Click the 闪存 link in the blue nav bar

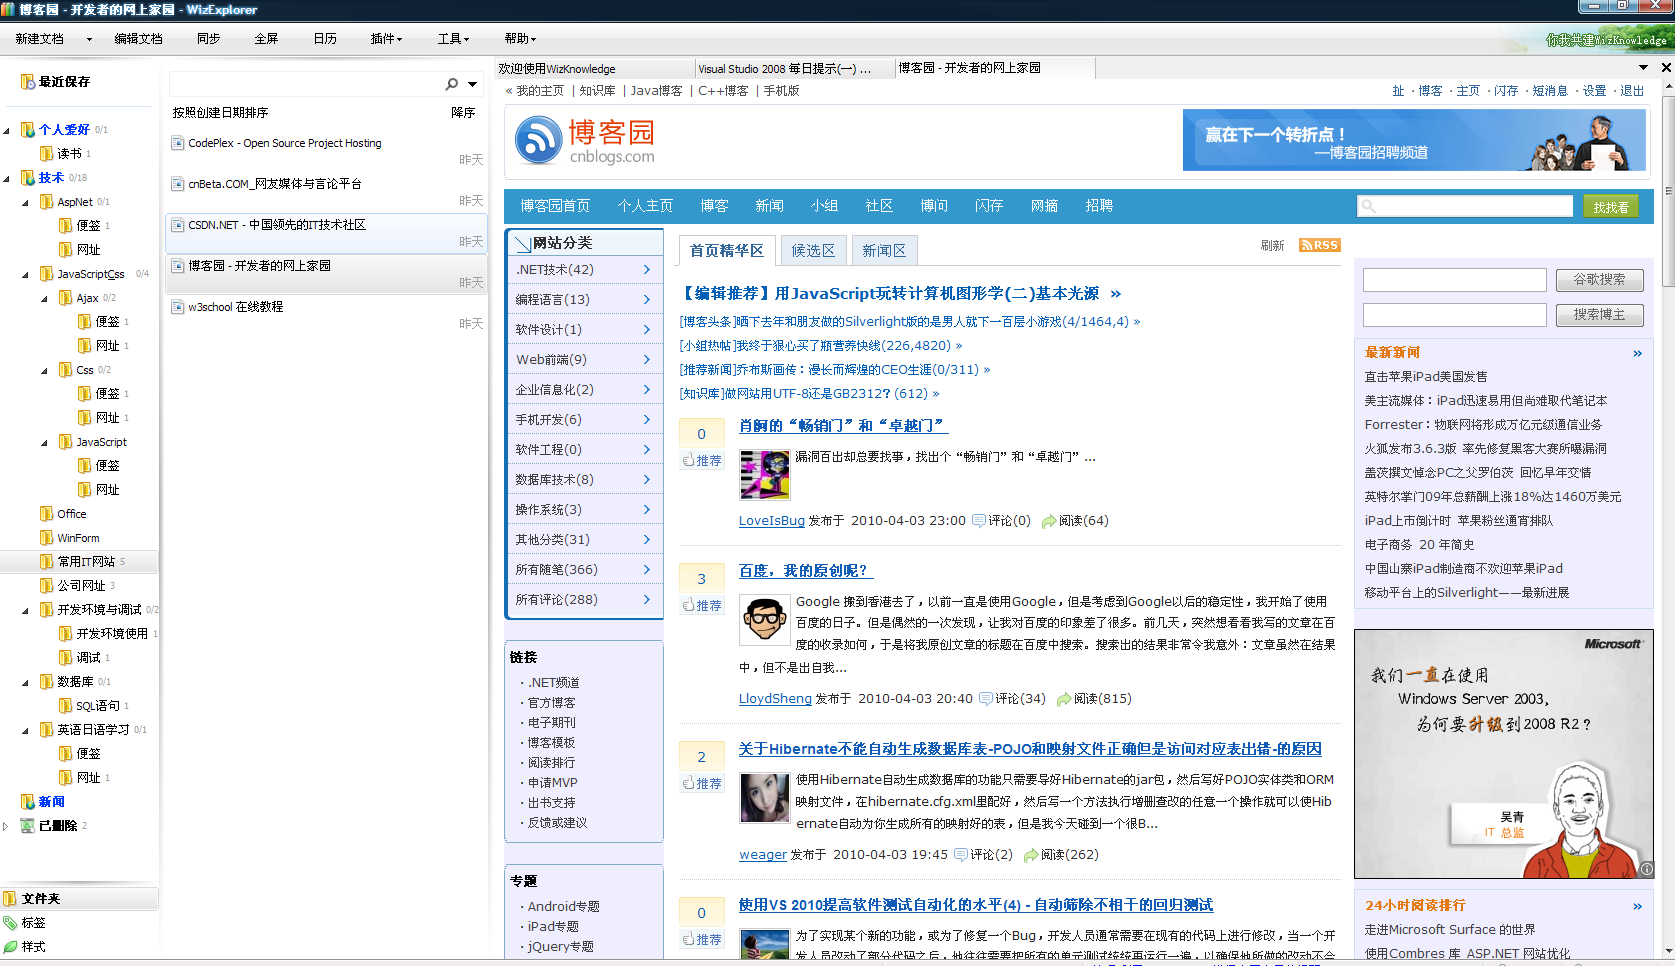pos(989,205)
